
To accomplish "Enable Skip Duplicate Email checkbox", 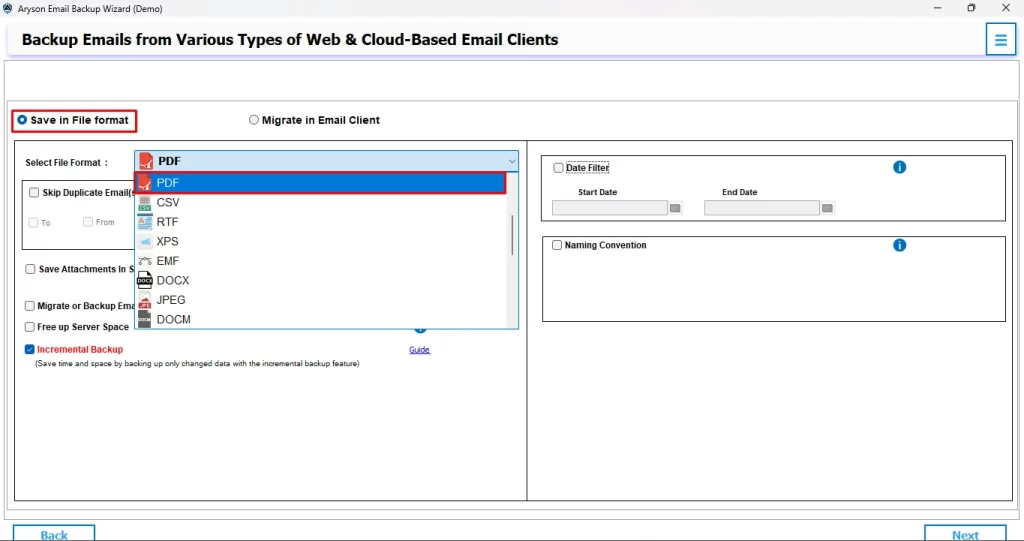I will click(34, 193).
